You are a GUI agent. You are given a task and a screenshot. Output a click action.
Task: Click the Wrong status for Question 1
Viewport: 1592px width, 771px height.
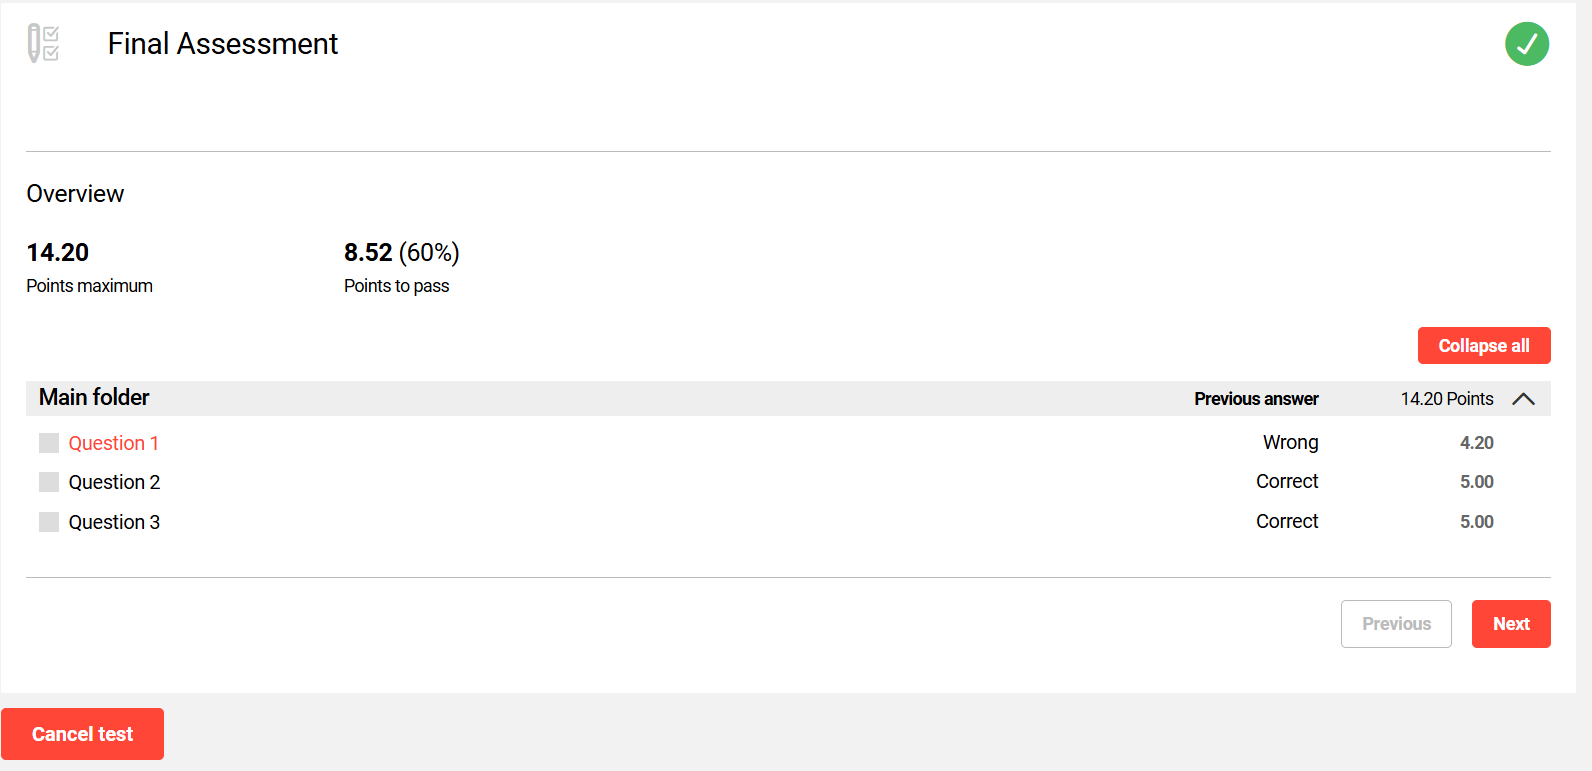pos(1289,442)
